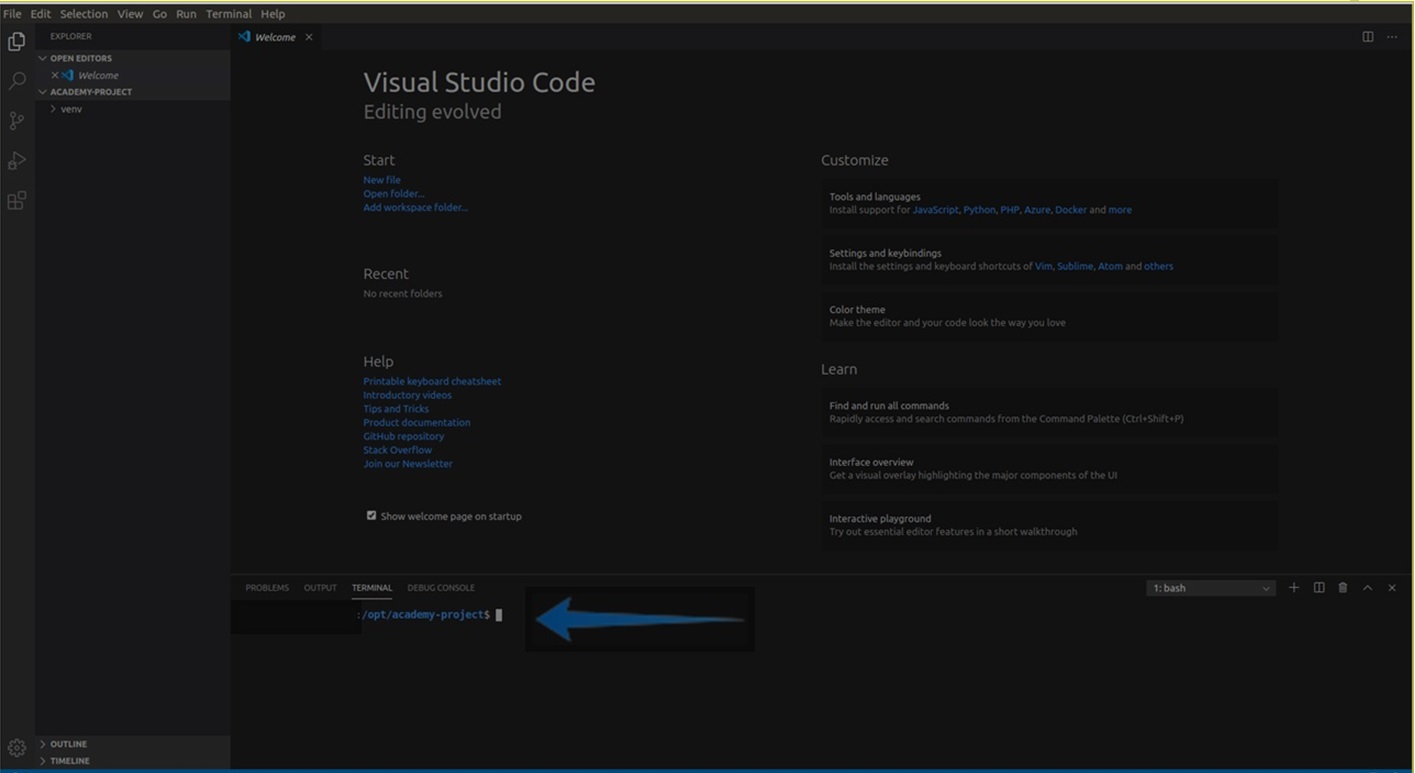The height and width of the screenshot is (773, 1415).
Task: Open the Tips and Tricks link
Action: [x=396, y=409]
